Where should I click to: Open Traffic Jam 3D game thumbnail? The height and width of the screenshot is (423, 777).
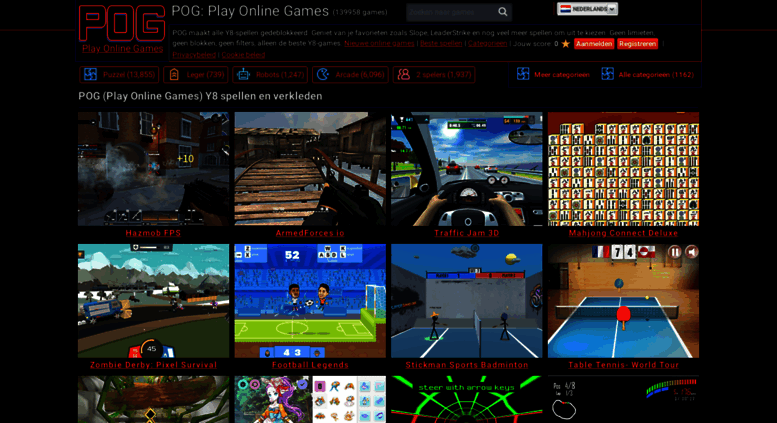[467, 169]
